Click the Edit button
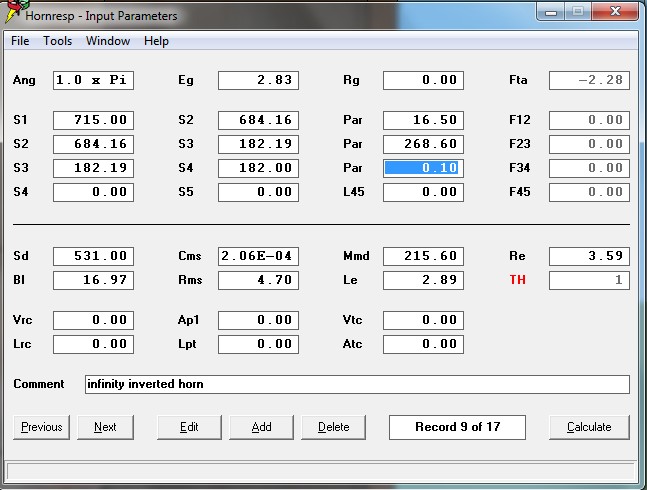 189,427
